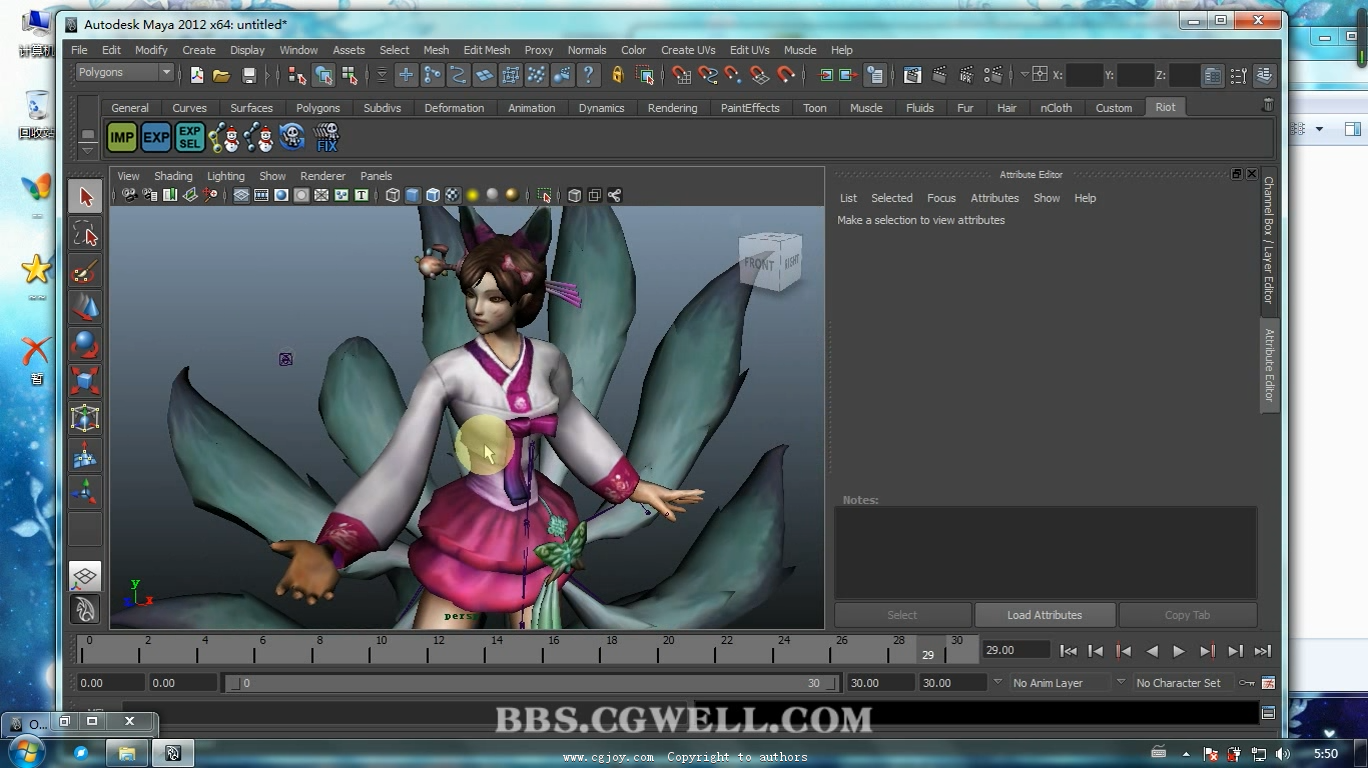
Task: Select the Paint Selection brush tool
Action: [x=86, y=271]
